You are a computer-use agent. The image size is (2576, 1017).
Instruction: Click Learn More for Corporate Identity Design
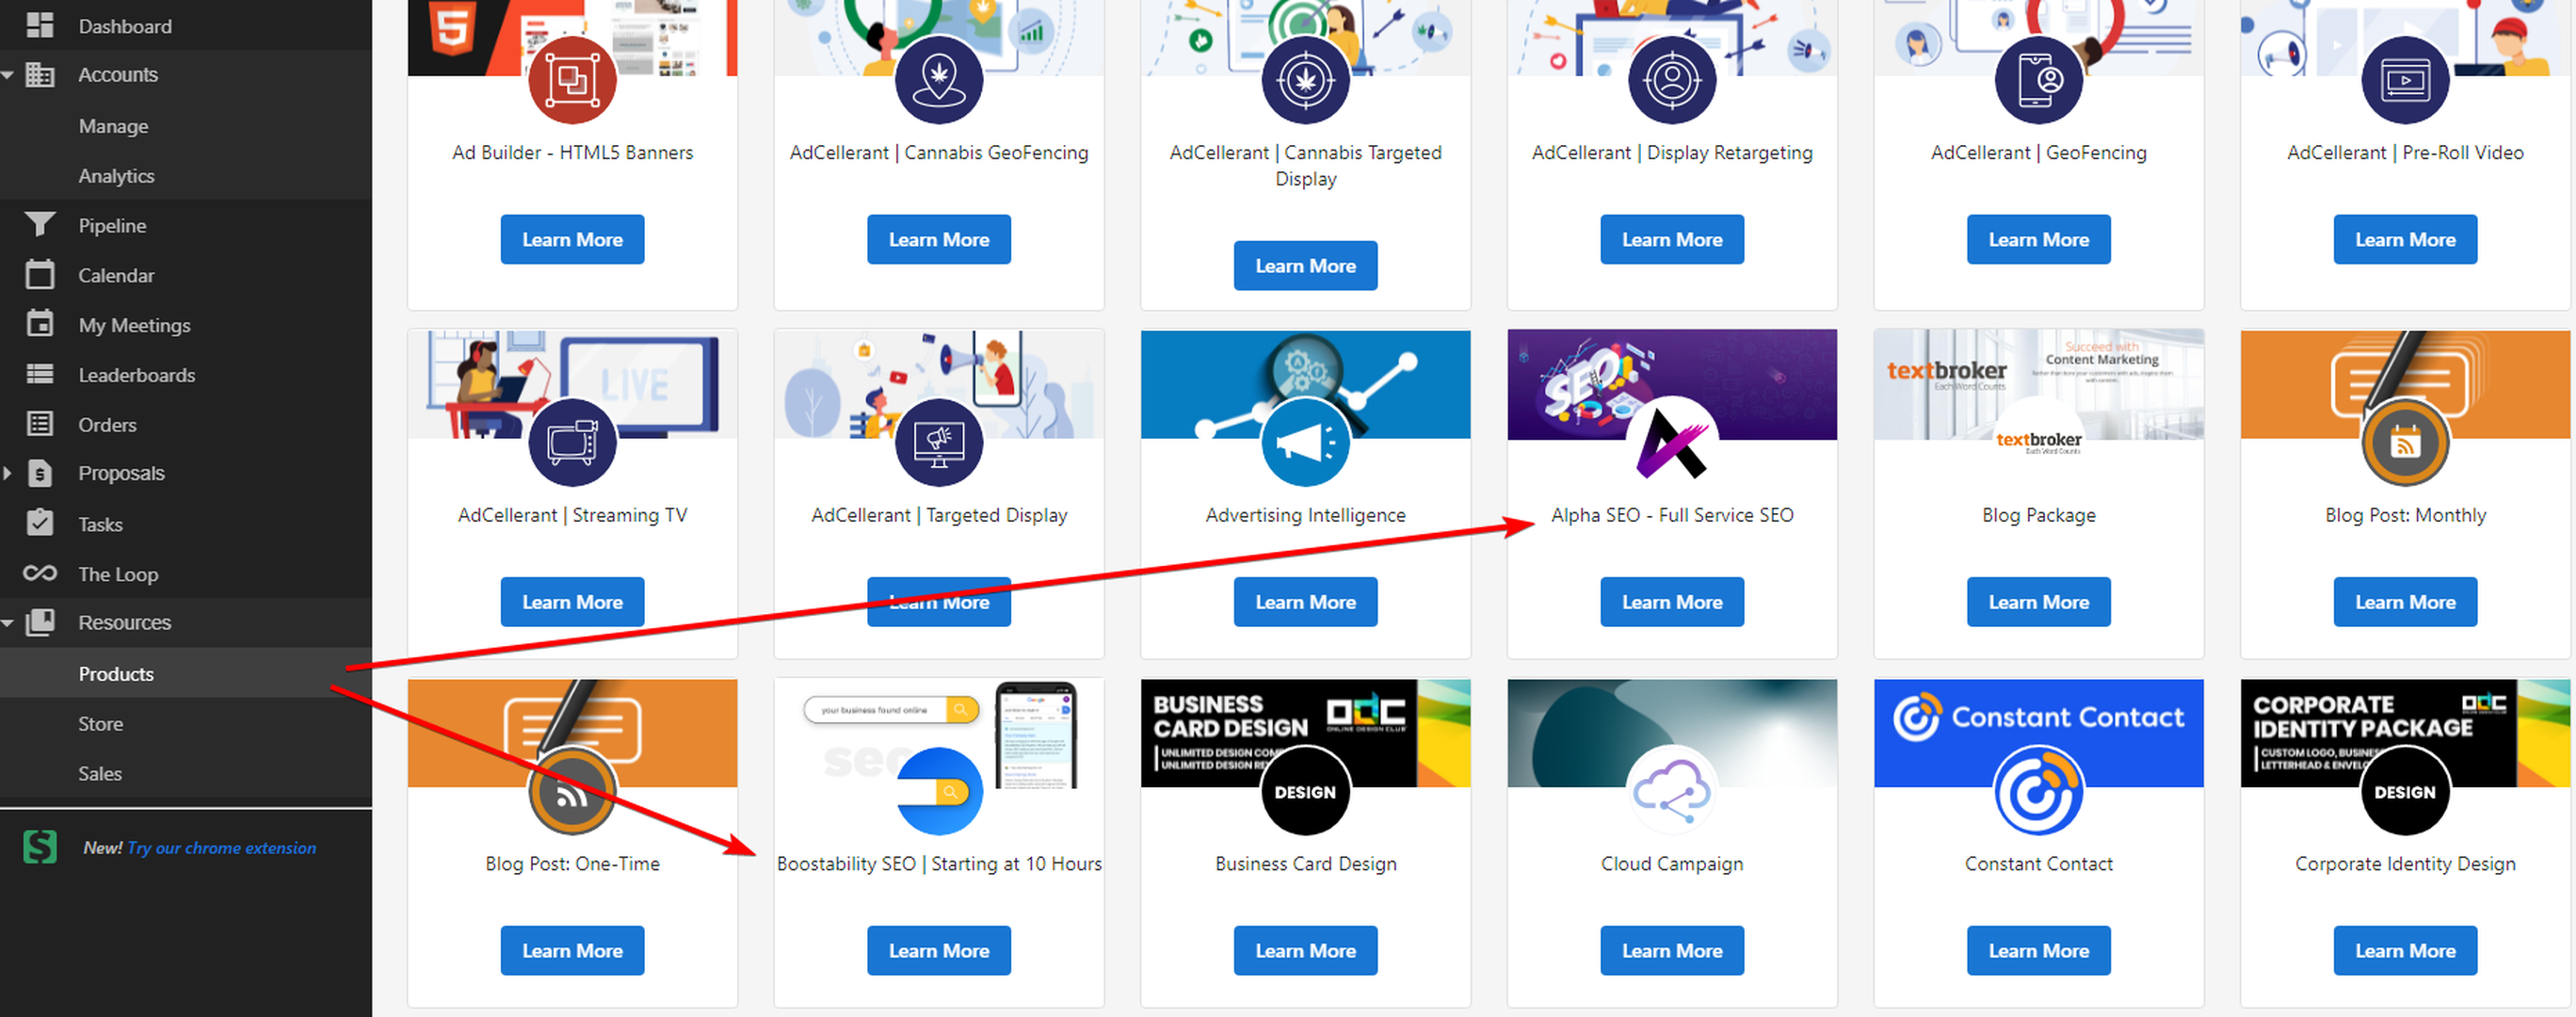click(x=2405, y=950)
